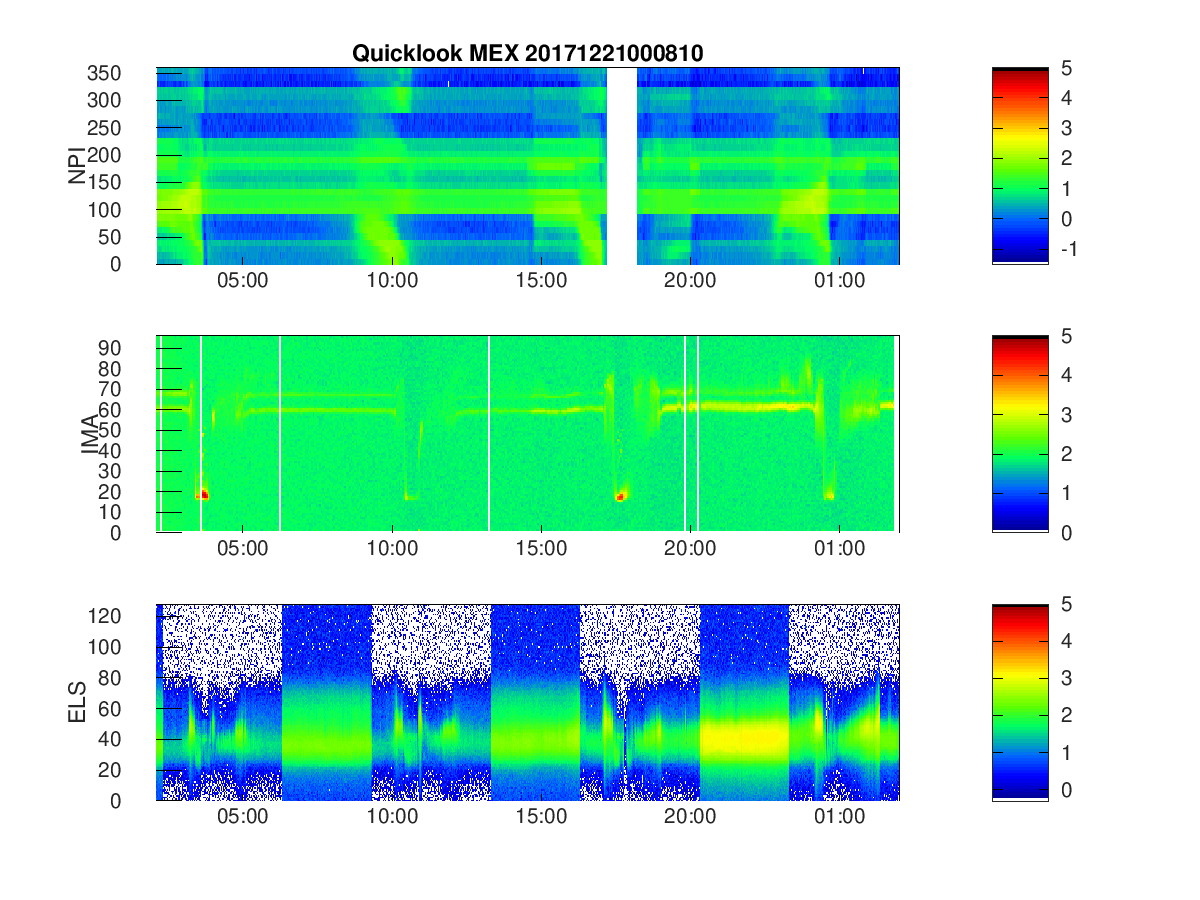This screenshot has width=1200, height=900.
Task: Click the red hotspot in IMA panel before 05:00
Action: [x=203, y=494]
